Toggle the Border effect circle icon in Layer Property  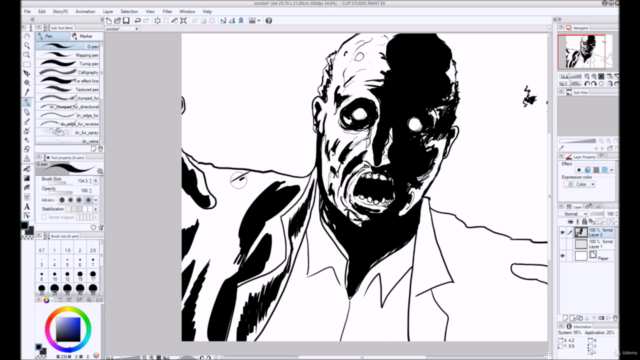coord(579,170)
